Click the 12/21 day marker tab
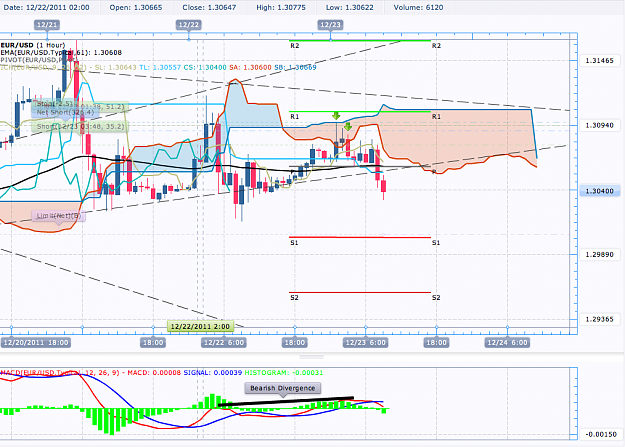Screen dimensions: 625x447 pyautogui.click(x=47, y=25)
